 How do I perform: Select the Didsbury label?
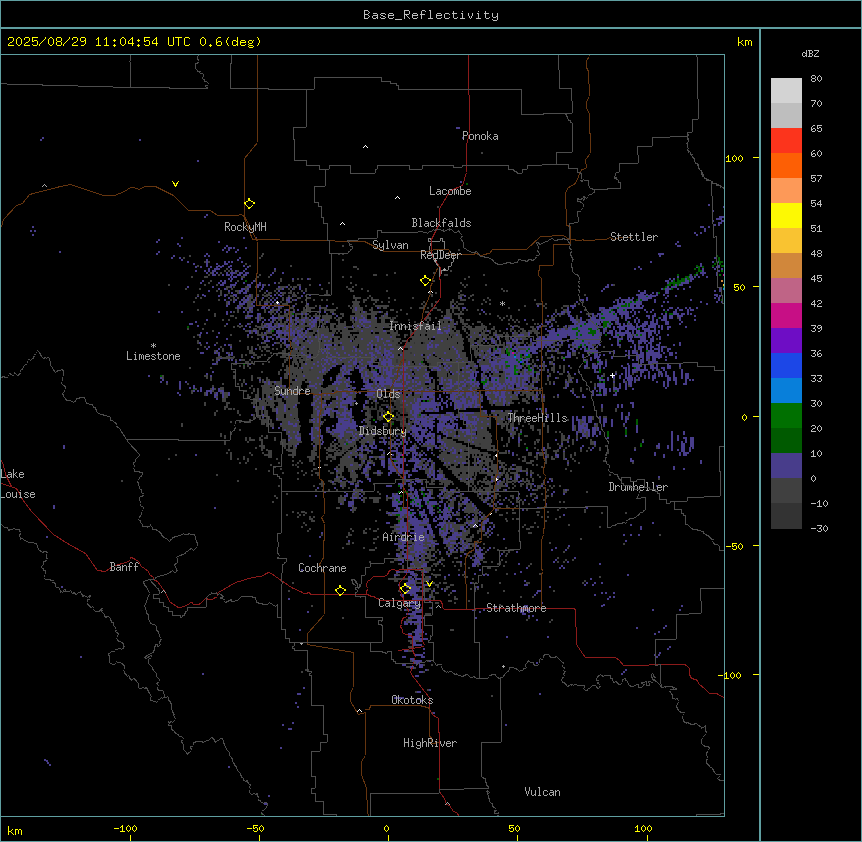click(x=383, y=431)
